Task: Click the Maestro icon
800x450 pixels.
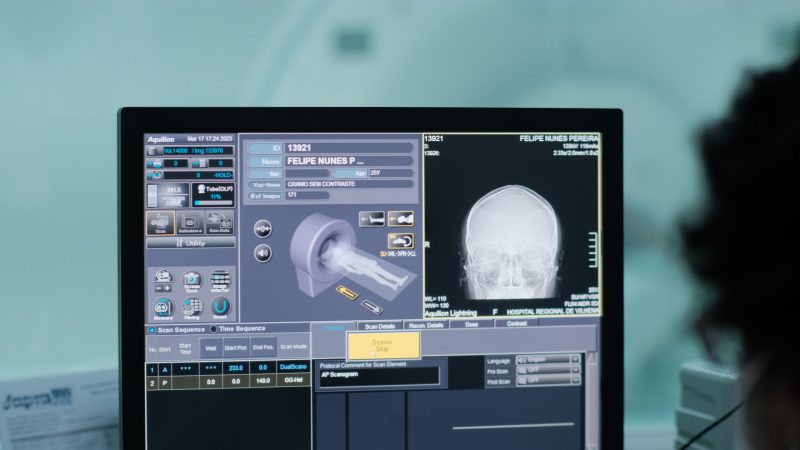Action: point(163,308)
